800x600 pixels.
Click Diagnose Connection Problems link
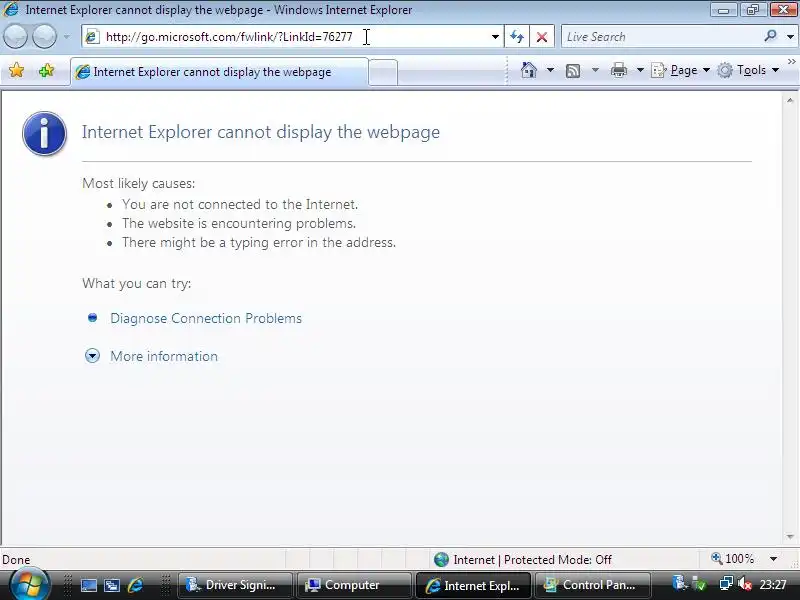click(x=206, y=318)
